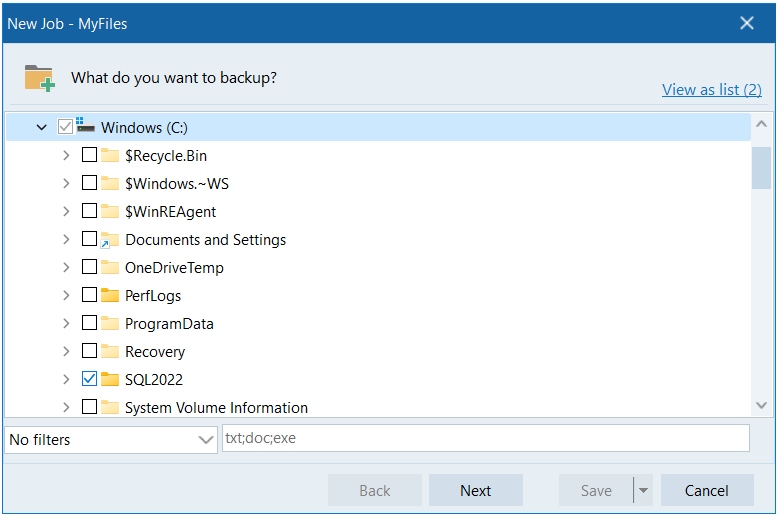
Task: Click the Documents and Settings shortcut folder icon
Action: (110, 240)
